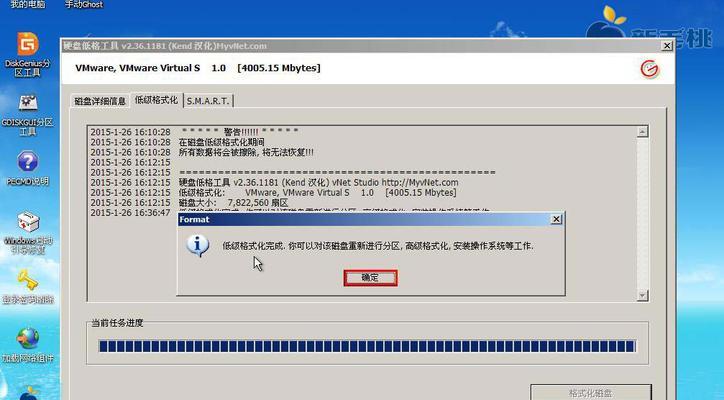
Task: Close the 硬盘低格工具 window
Action: (667, 46)
